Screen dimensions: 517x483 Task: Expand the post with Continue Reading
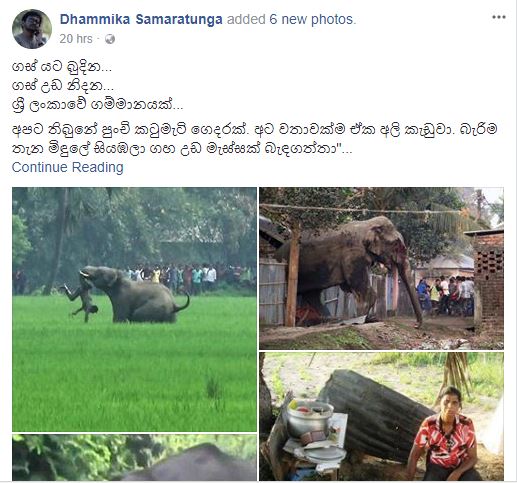(68, 167)
